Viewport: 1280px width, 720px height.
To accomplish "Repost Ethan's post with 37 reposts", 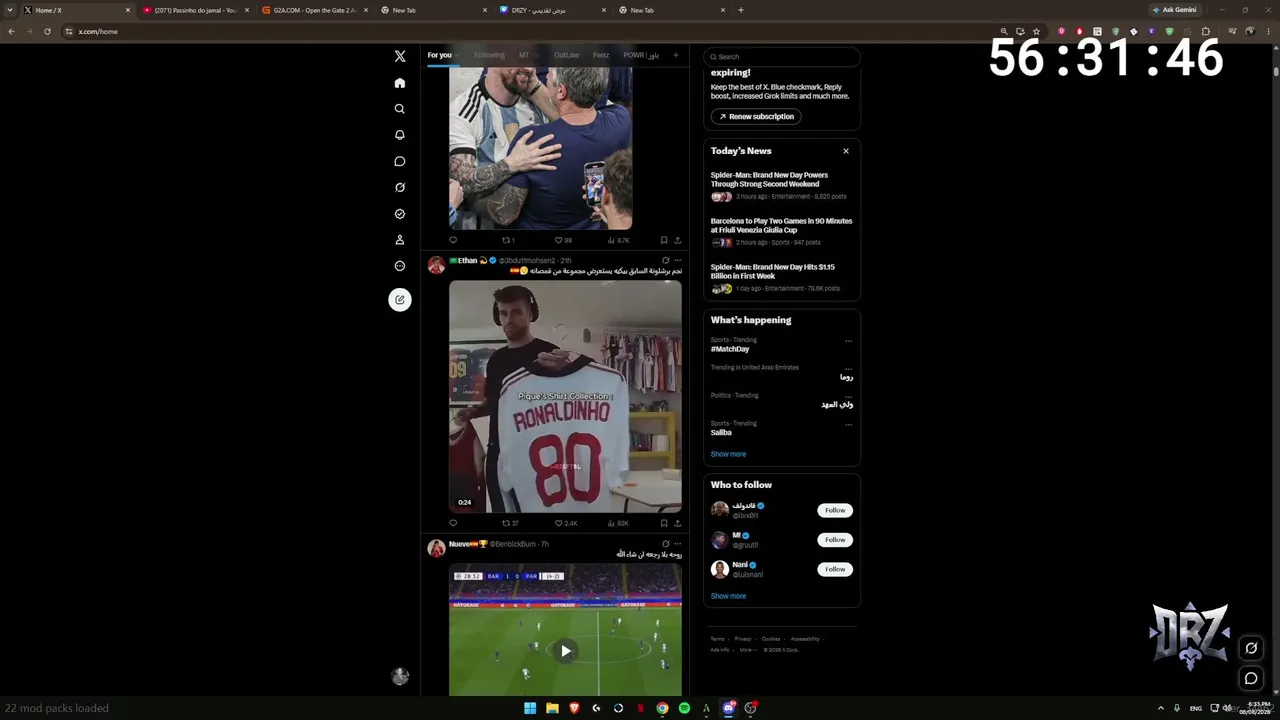I will tap(510, 523).
